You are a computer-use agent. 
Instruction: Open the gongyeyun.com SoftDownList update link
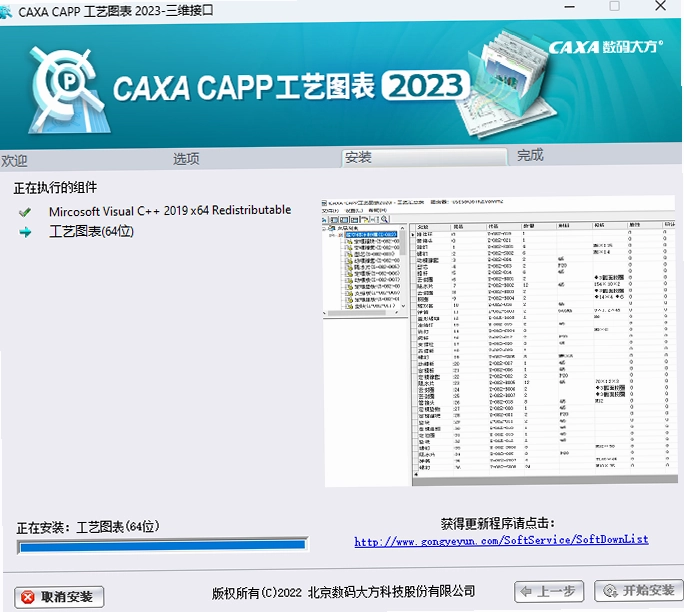(x=501, y=540)
